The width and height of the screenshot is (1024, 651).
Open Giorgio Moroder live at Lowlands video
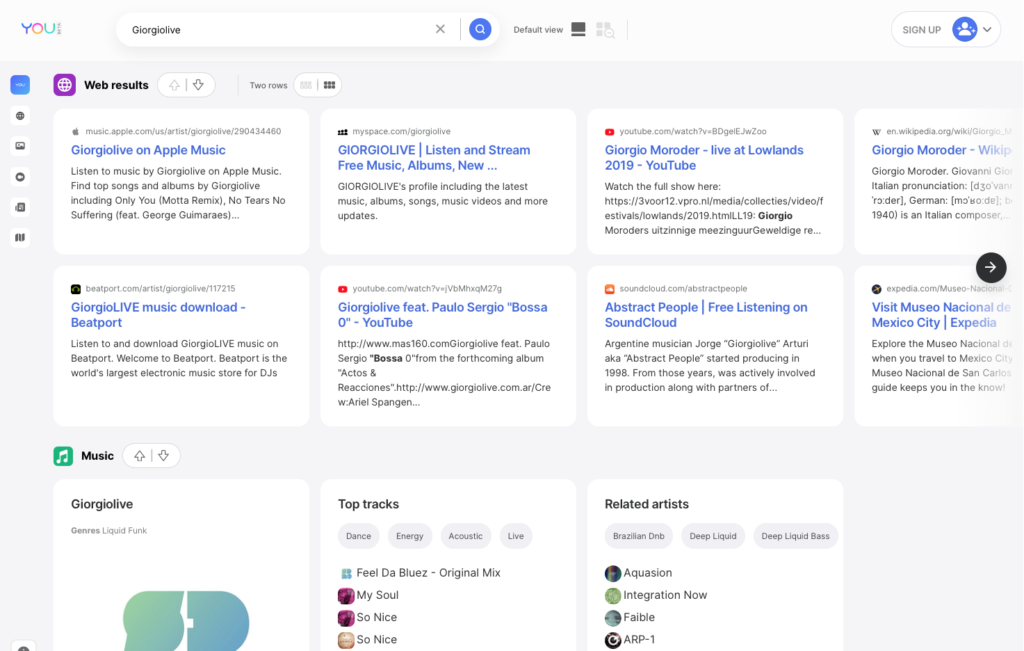point(704,158)
